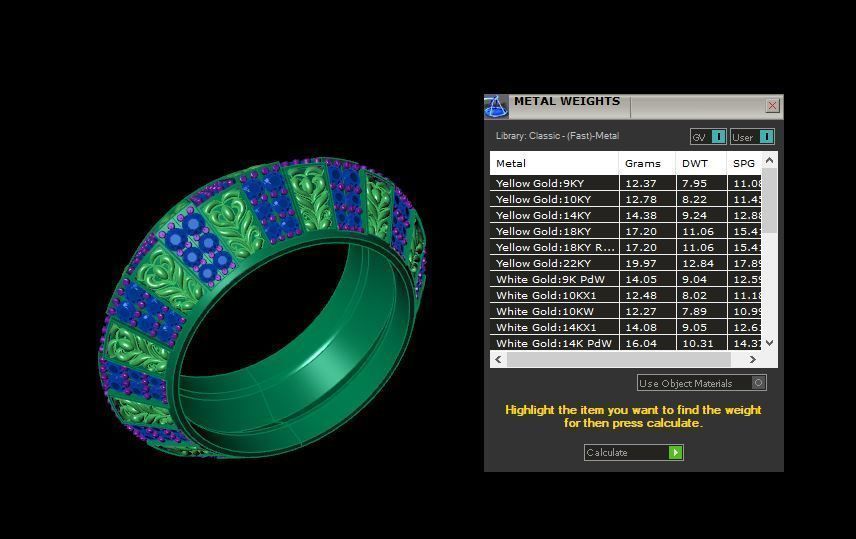
Task: Click the 10.31 DWT value
Action: pyautogui.click(x=698, y=343)
